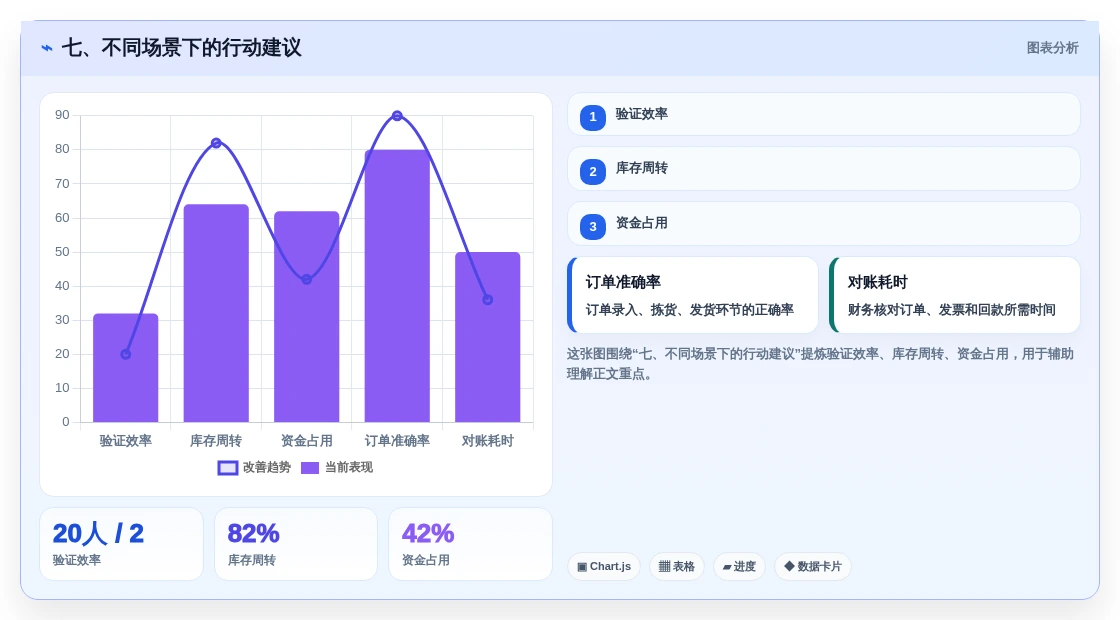Viewport: 1120px width, 620px height.
Task: Click the line point at 20 for 验证效率
Action: click(126, 354)
